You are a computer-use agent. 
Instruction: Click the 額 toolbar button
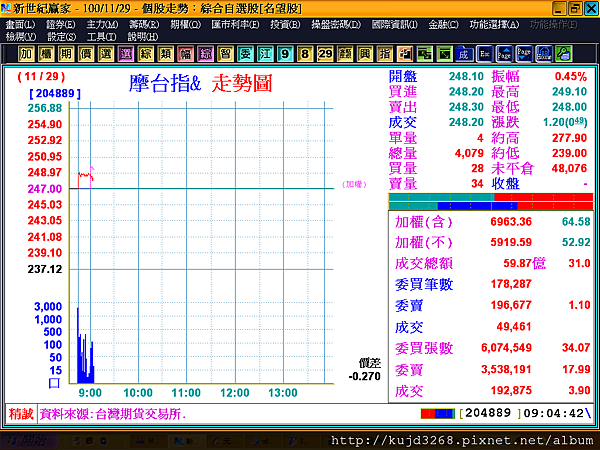(x=345, y=54)
